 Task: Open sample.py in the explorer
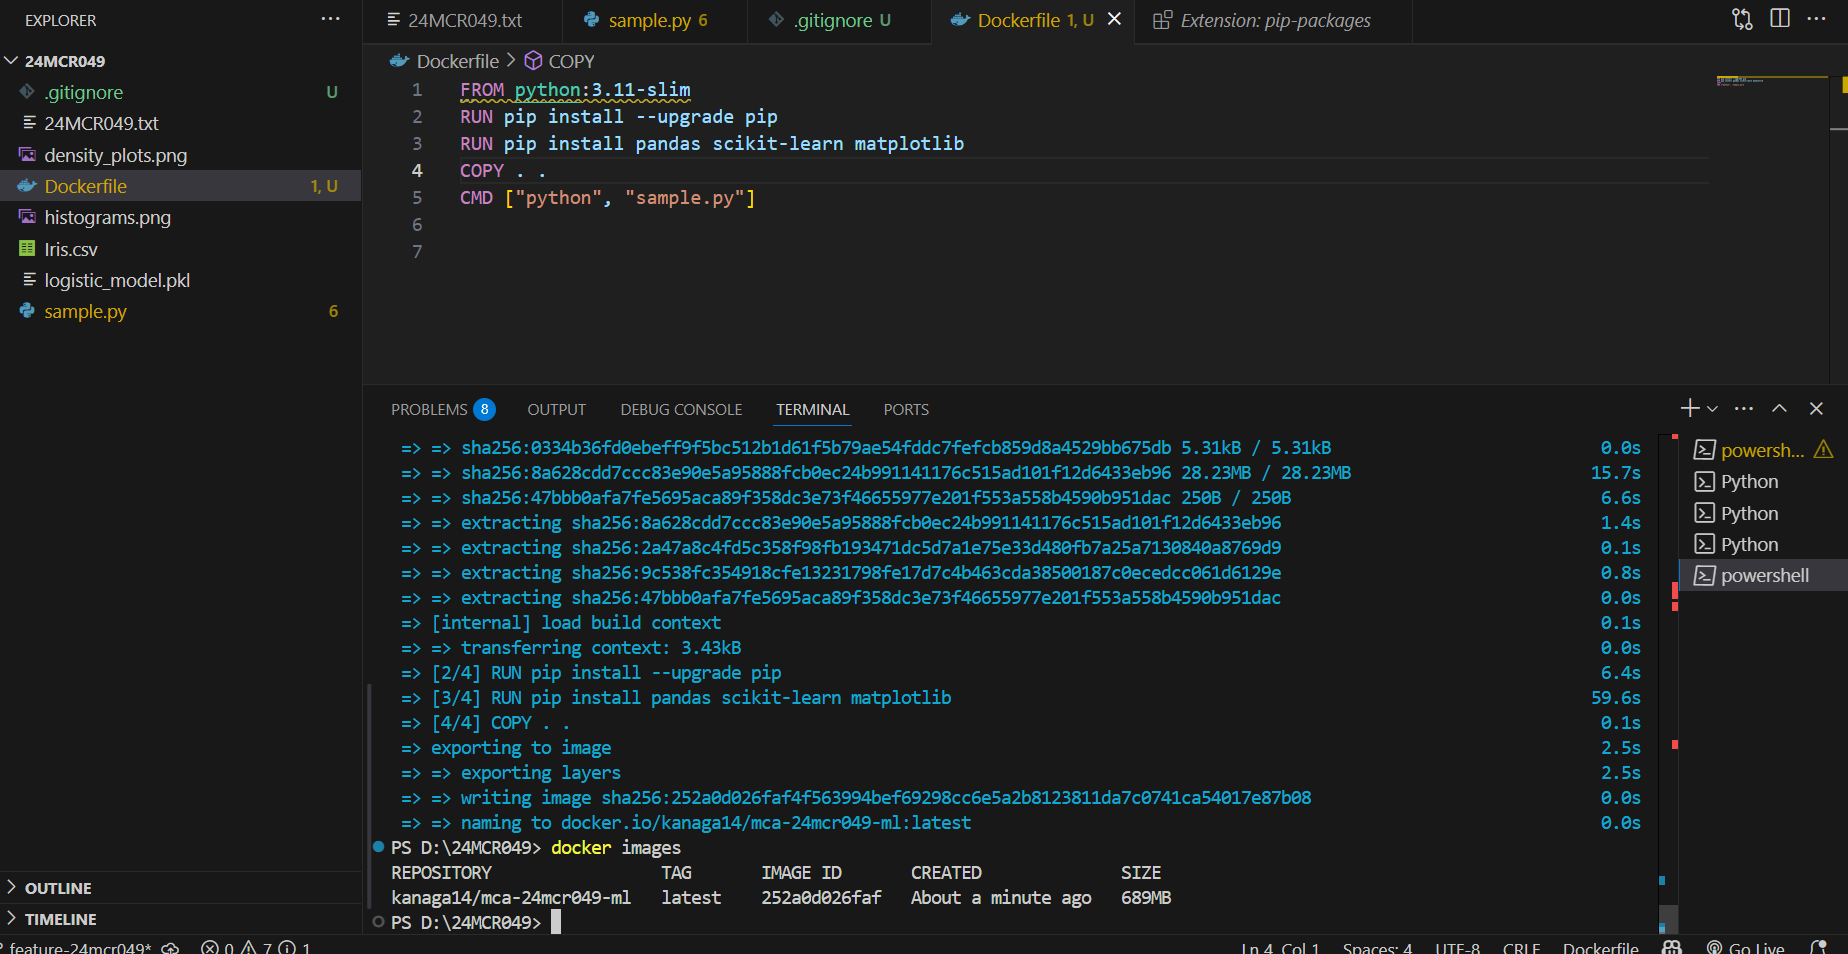[180, 311]
